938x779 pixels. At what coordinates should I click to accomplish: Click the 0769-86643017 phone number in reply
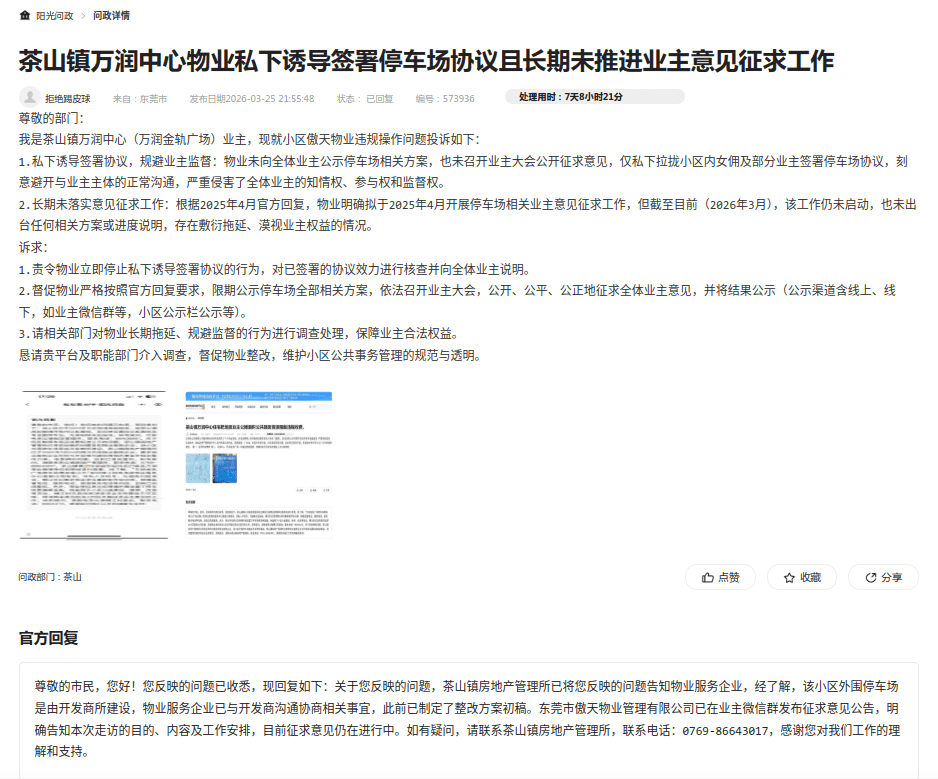point(726,731)
